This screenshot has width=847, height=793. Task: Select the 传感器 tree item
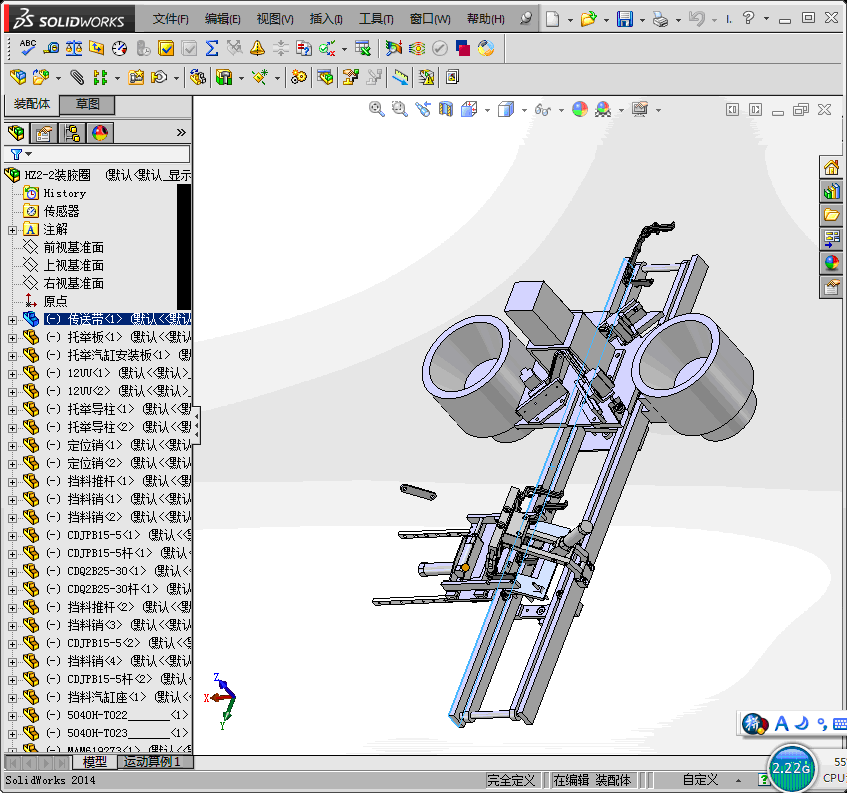pos(62,212)
